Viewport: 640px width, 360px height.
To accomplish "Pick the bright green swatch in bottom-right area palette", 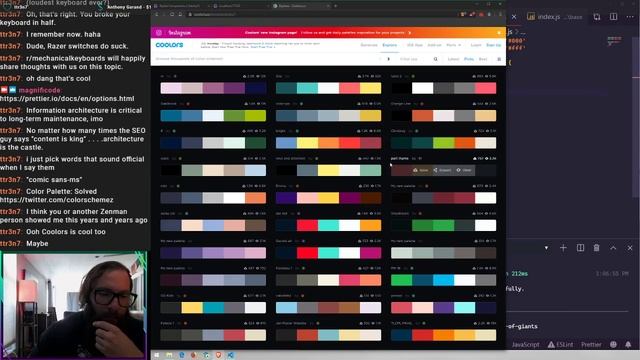I will tap(401, 280).
